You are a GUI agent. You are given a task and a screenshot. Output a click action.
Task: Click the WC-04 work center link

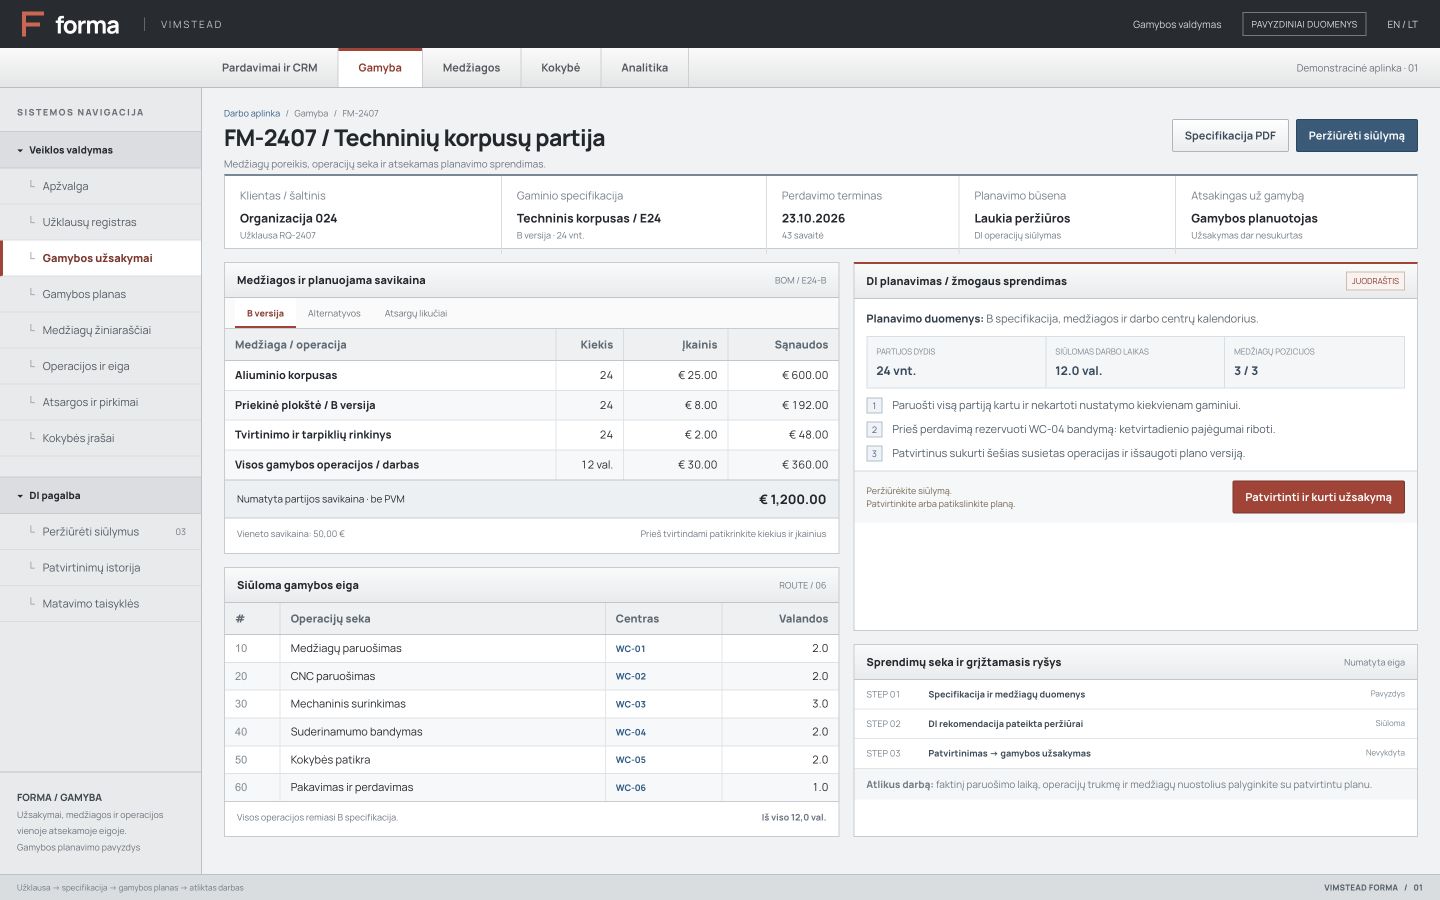pos(631,733)
